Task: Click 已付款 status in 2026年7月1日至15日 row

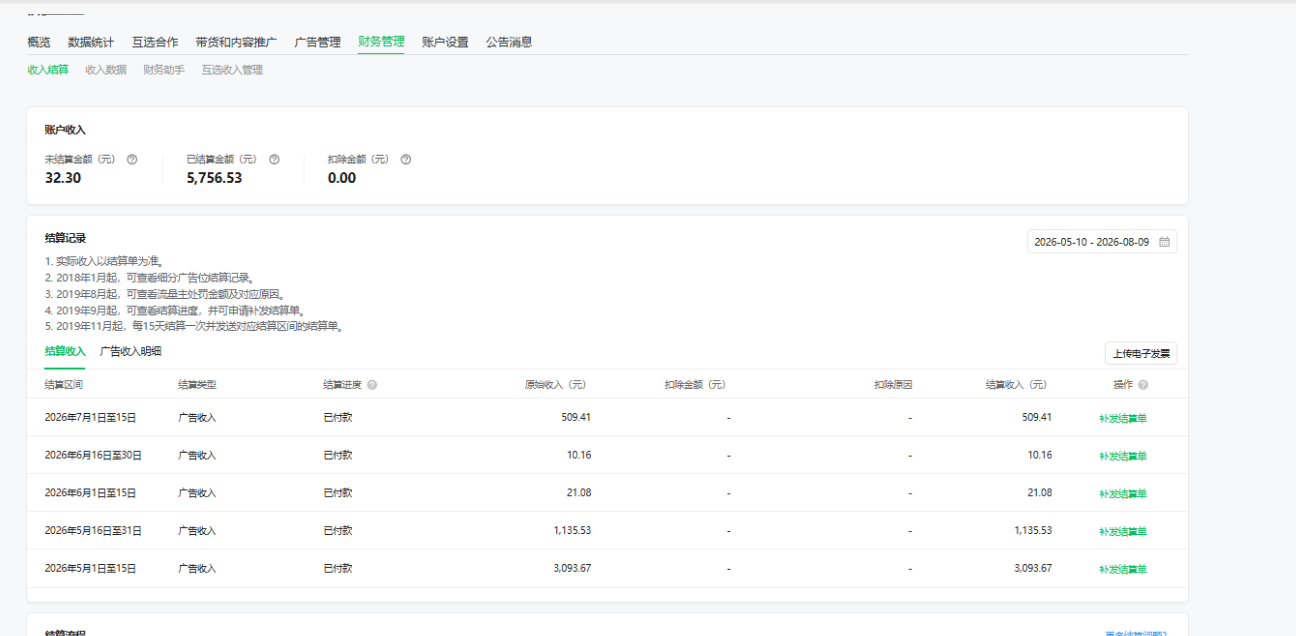Action: pos(338,417)
